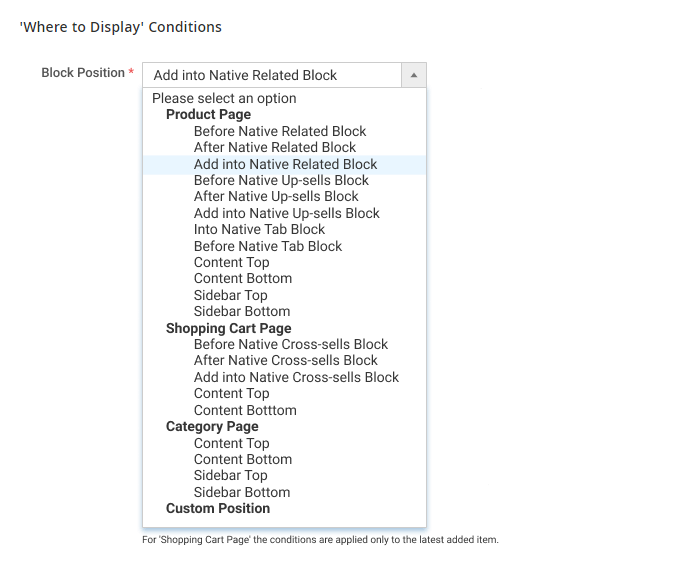Choose After Native Related Block option

click(284, 147)
